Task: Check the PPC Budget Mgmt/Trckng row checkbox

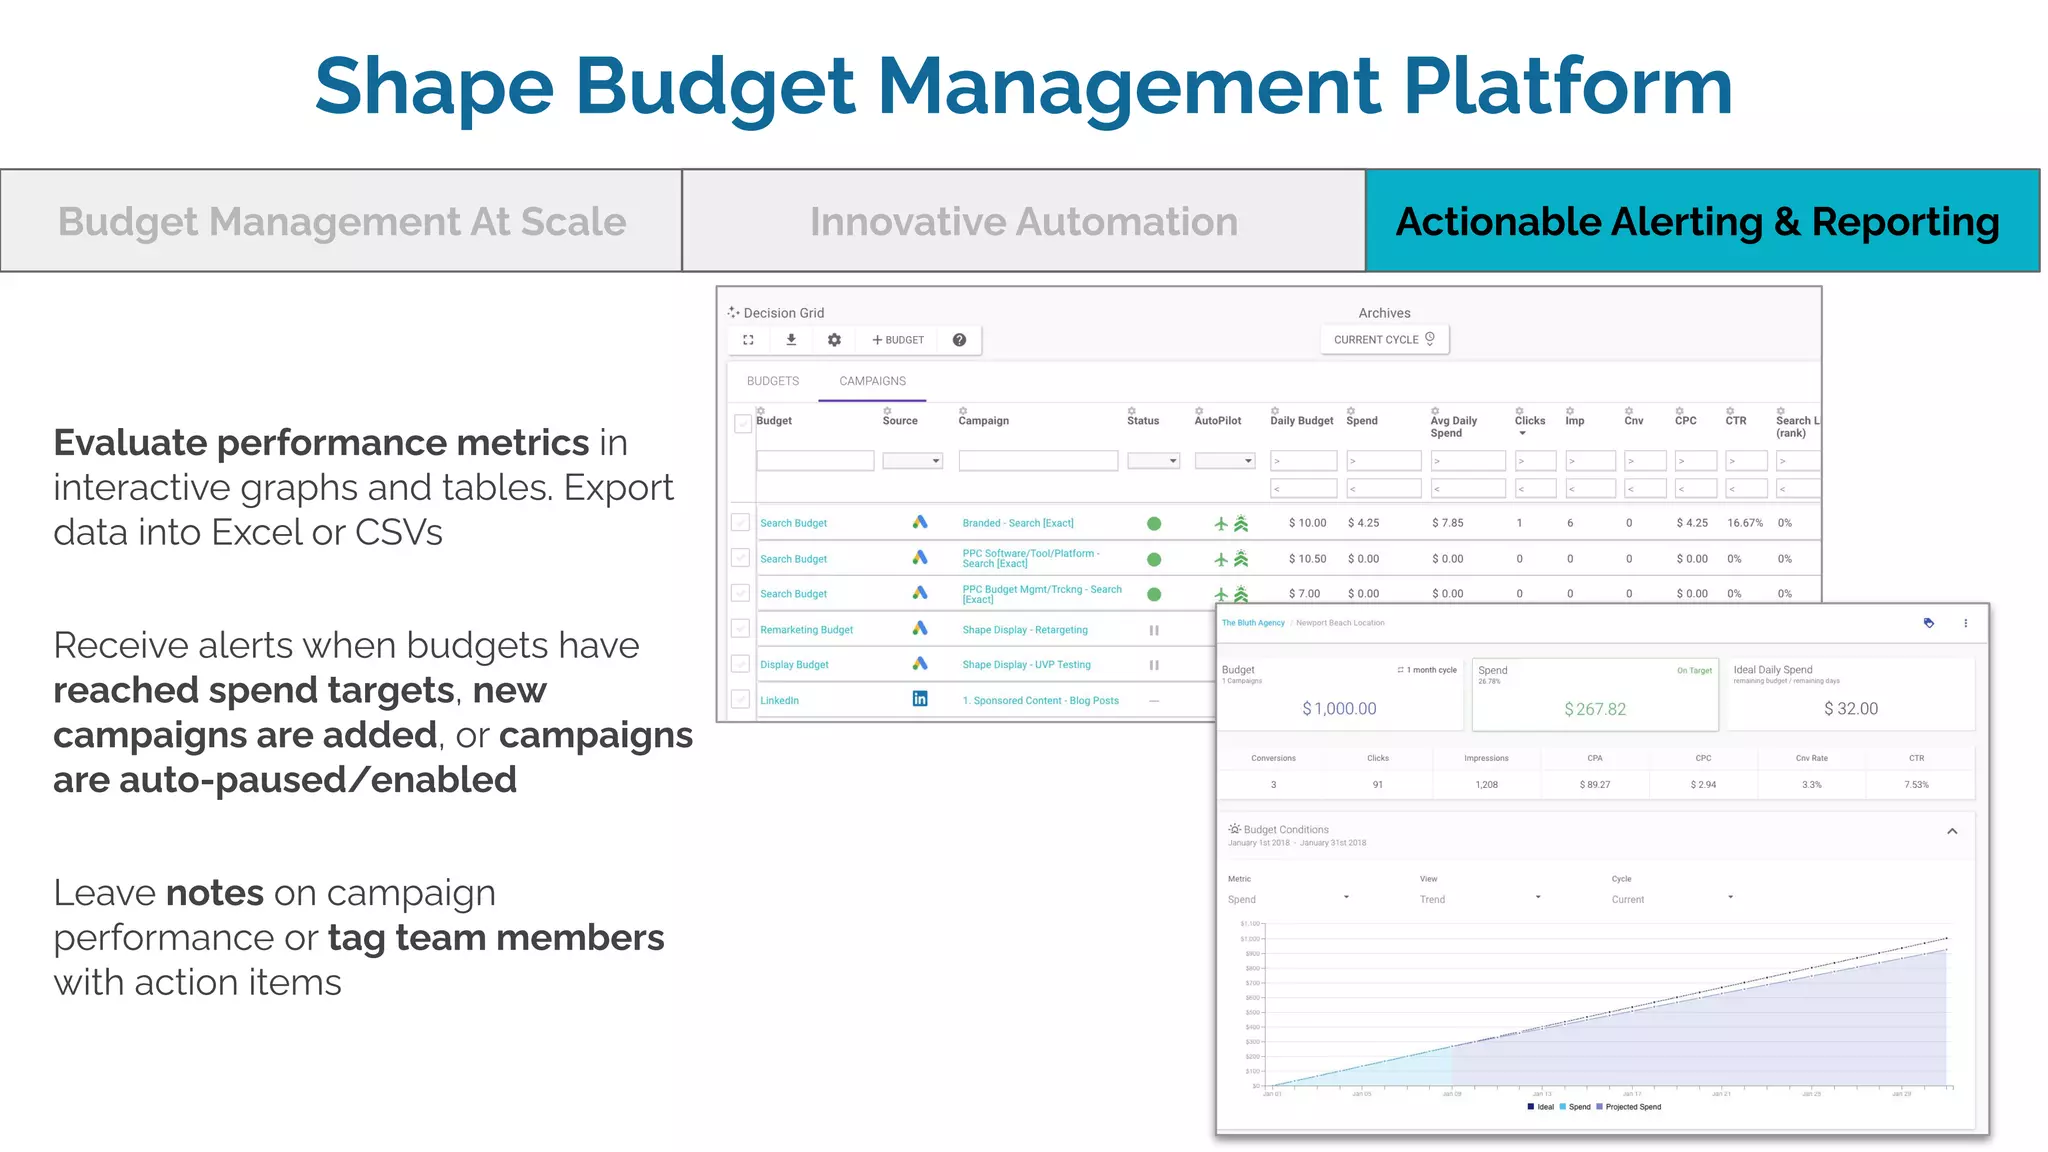Action: (741, 593)
